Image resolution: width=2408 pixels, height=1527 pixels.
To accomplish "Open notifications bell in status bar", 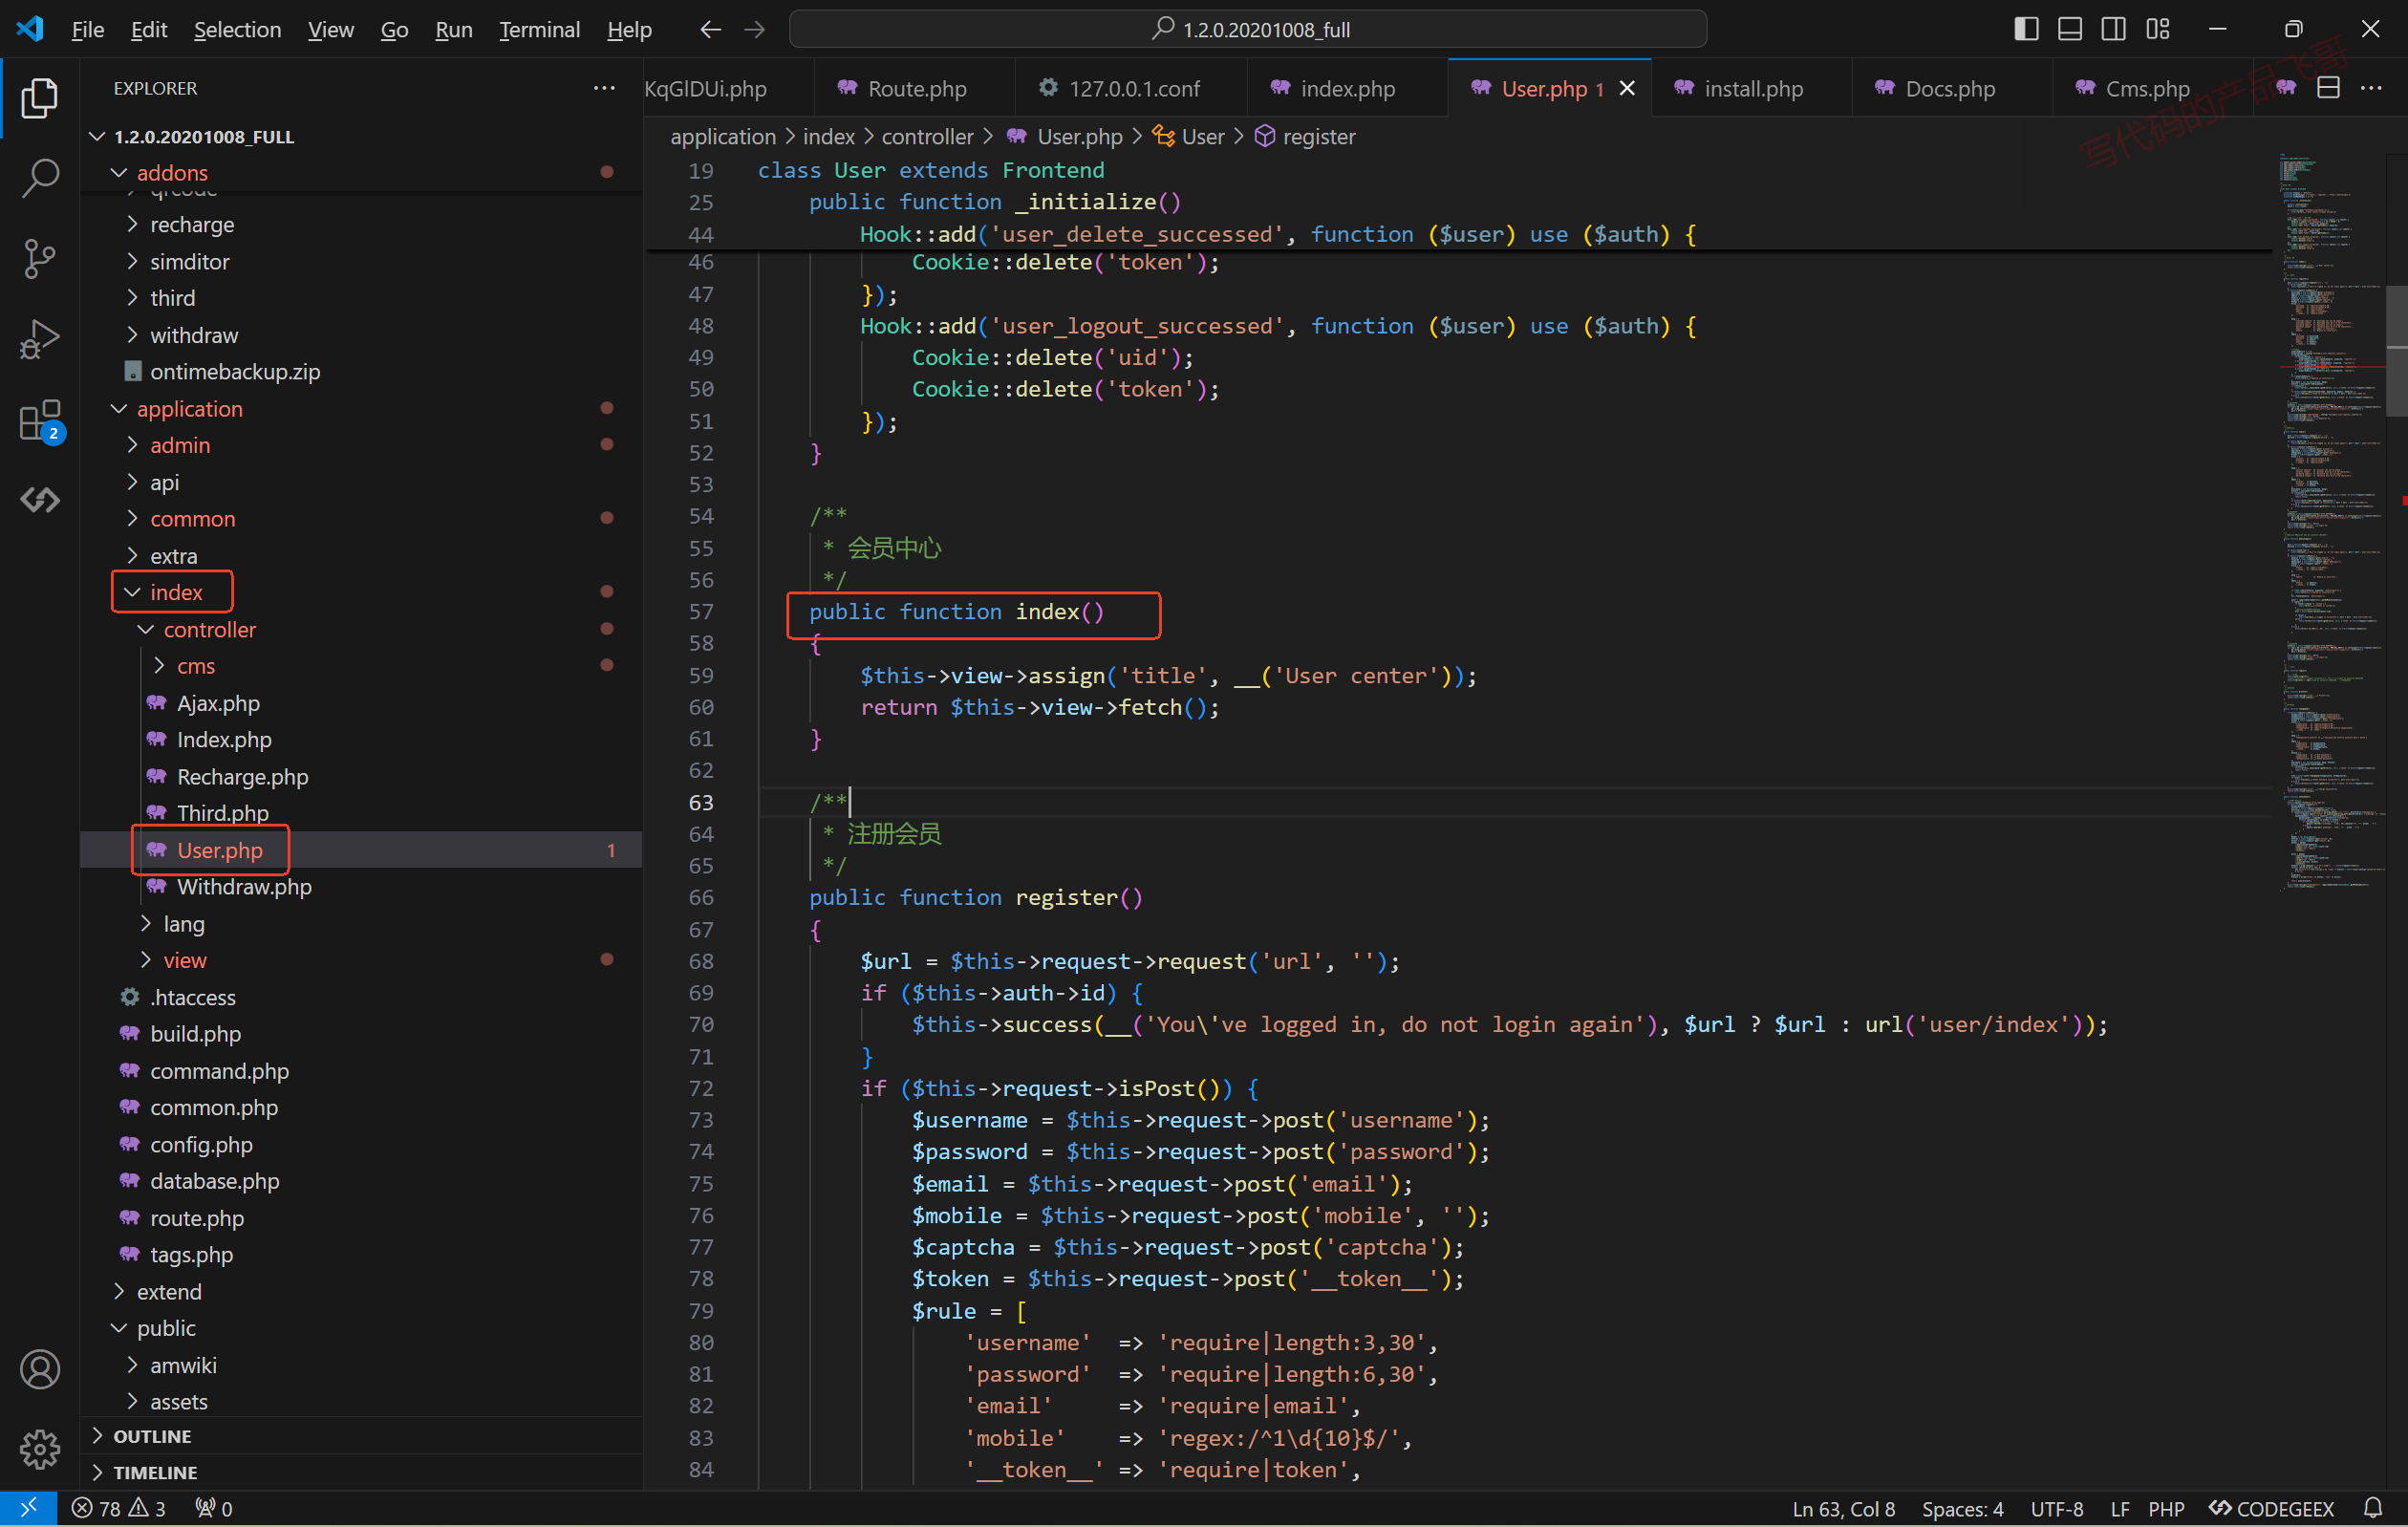I will click(x=2372, y=1508).
